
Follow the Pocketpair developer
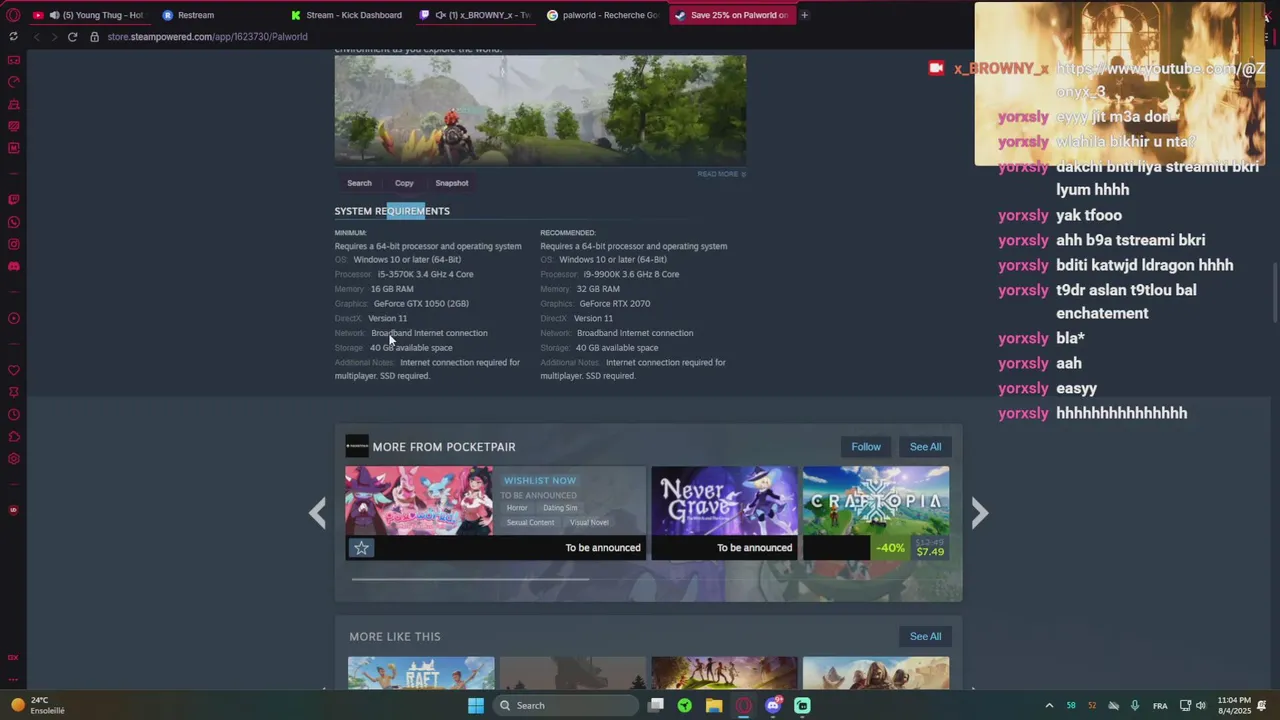(x=866, y=447)
